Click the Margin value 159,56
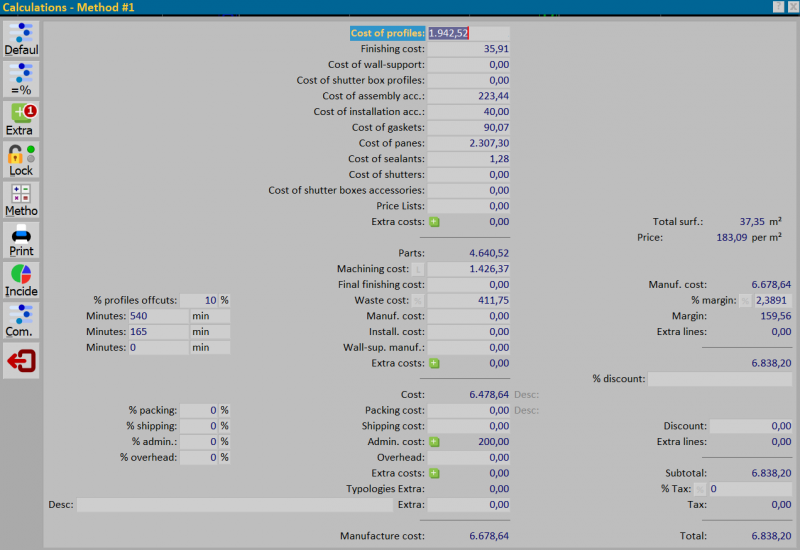 click(x=776, y=316)
